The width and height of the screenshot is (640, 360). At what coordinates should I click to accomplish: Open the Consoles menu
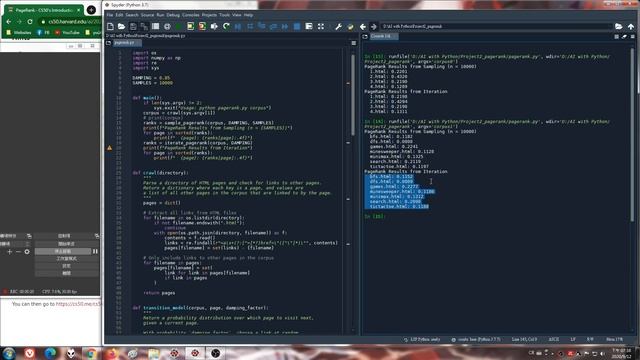pos(191,15)
